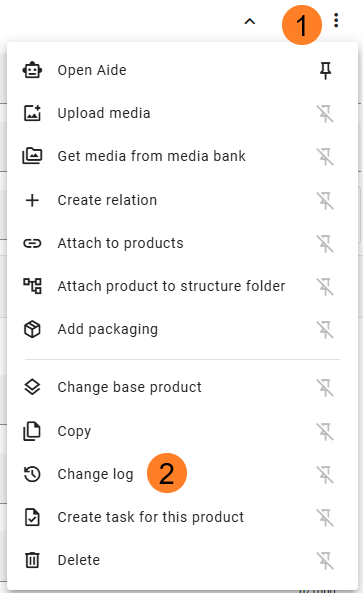Viewport: 363px width, 593px height.
Task: Click the Open Aide robot icon
Action: pos(33,70)
